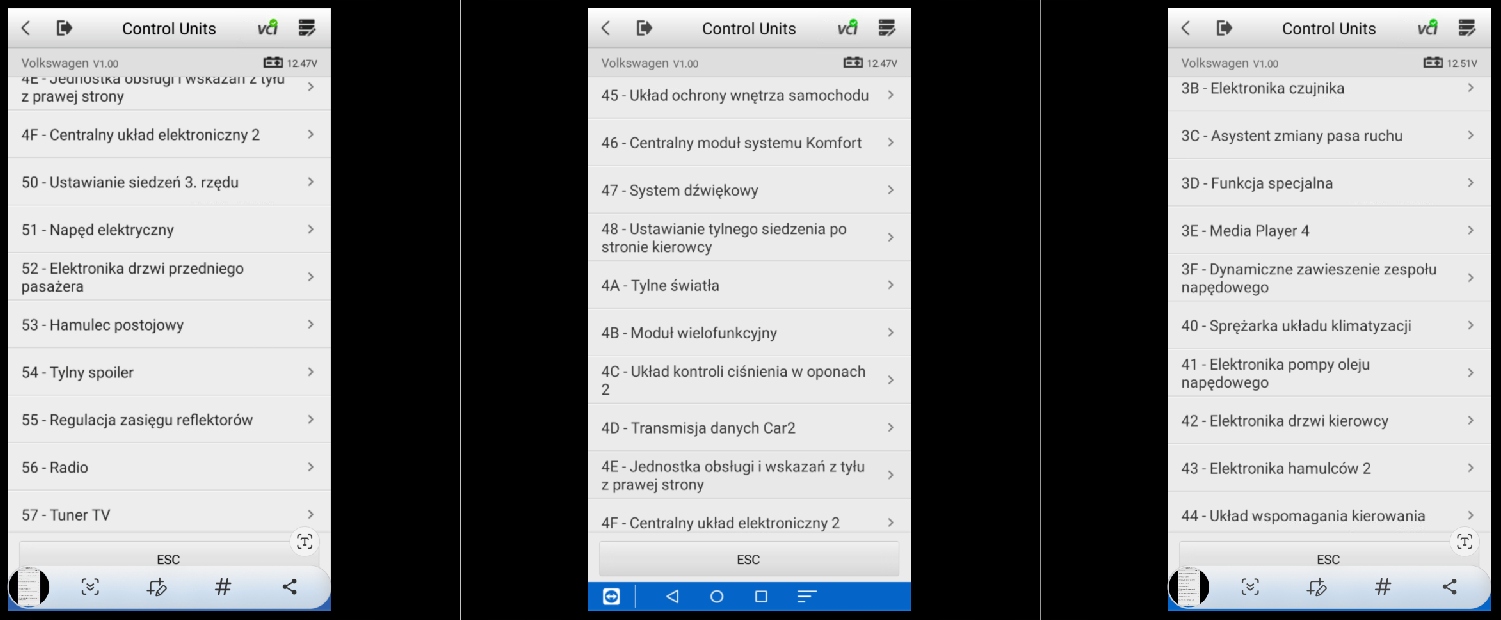Expand chevron for 47 - System dźwiękowy

[890, 190]
